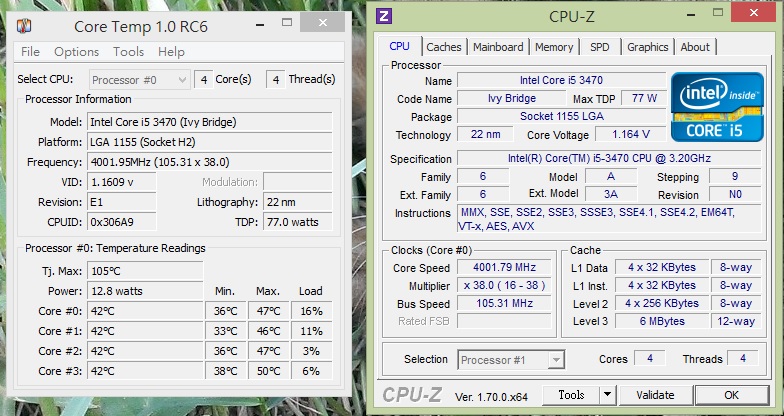Open the Help menu in Core Temp
Viewport: 784px width, 416px height.
click(172, 52)
